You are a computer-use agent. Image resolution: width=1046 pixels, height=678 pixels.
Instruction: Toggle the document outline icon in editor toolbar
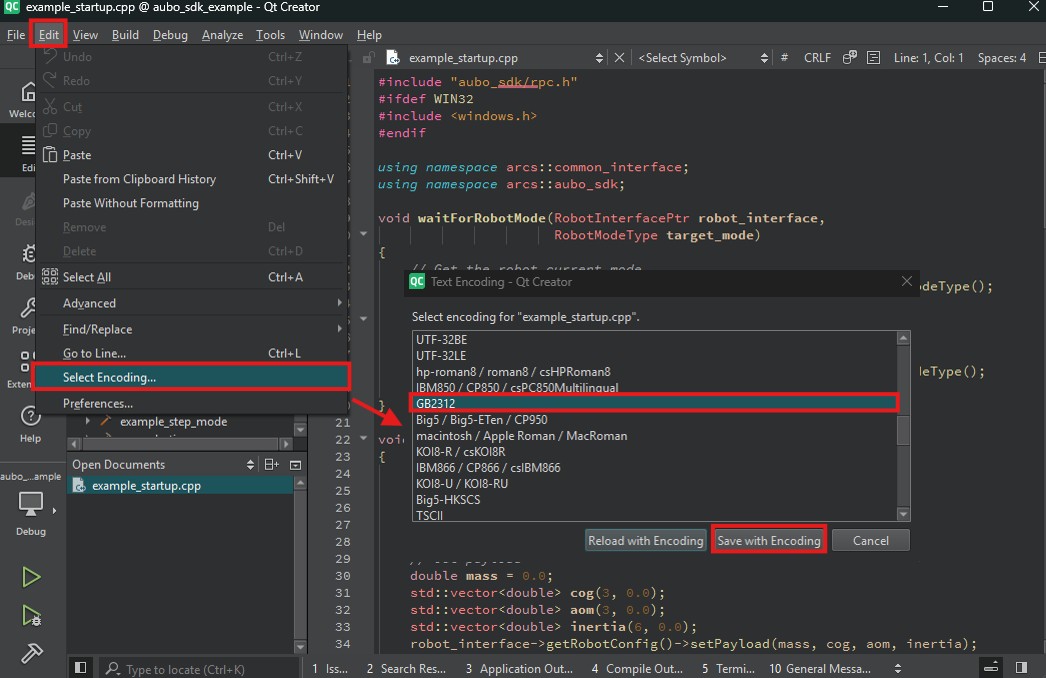click(873, 58)
